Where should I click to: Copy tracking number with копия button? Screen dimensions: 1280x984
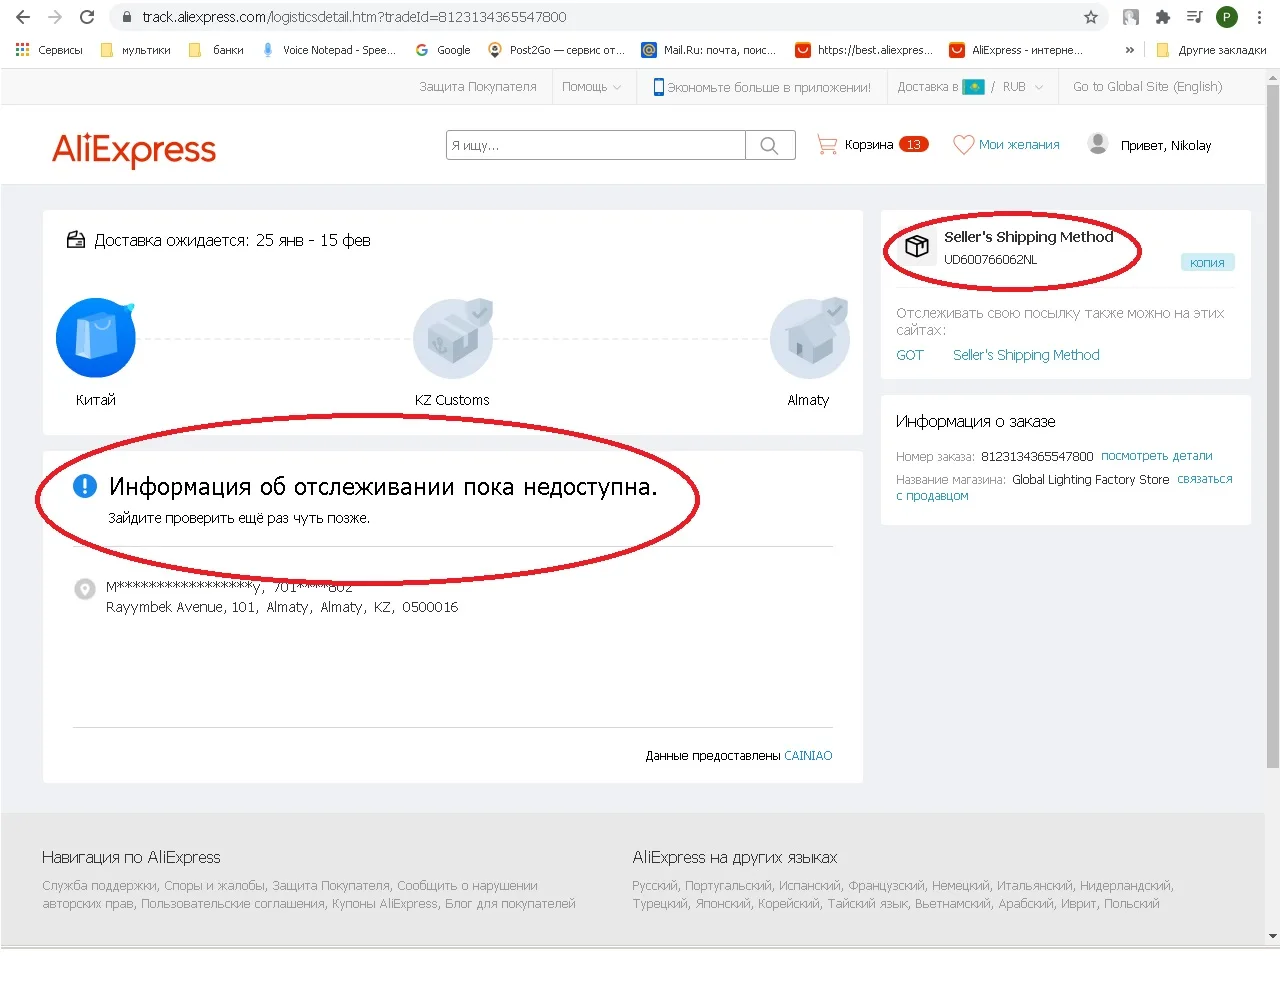coord(1207,263)
